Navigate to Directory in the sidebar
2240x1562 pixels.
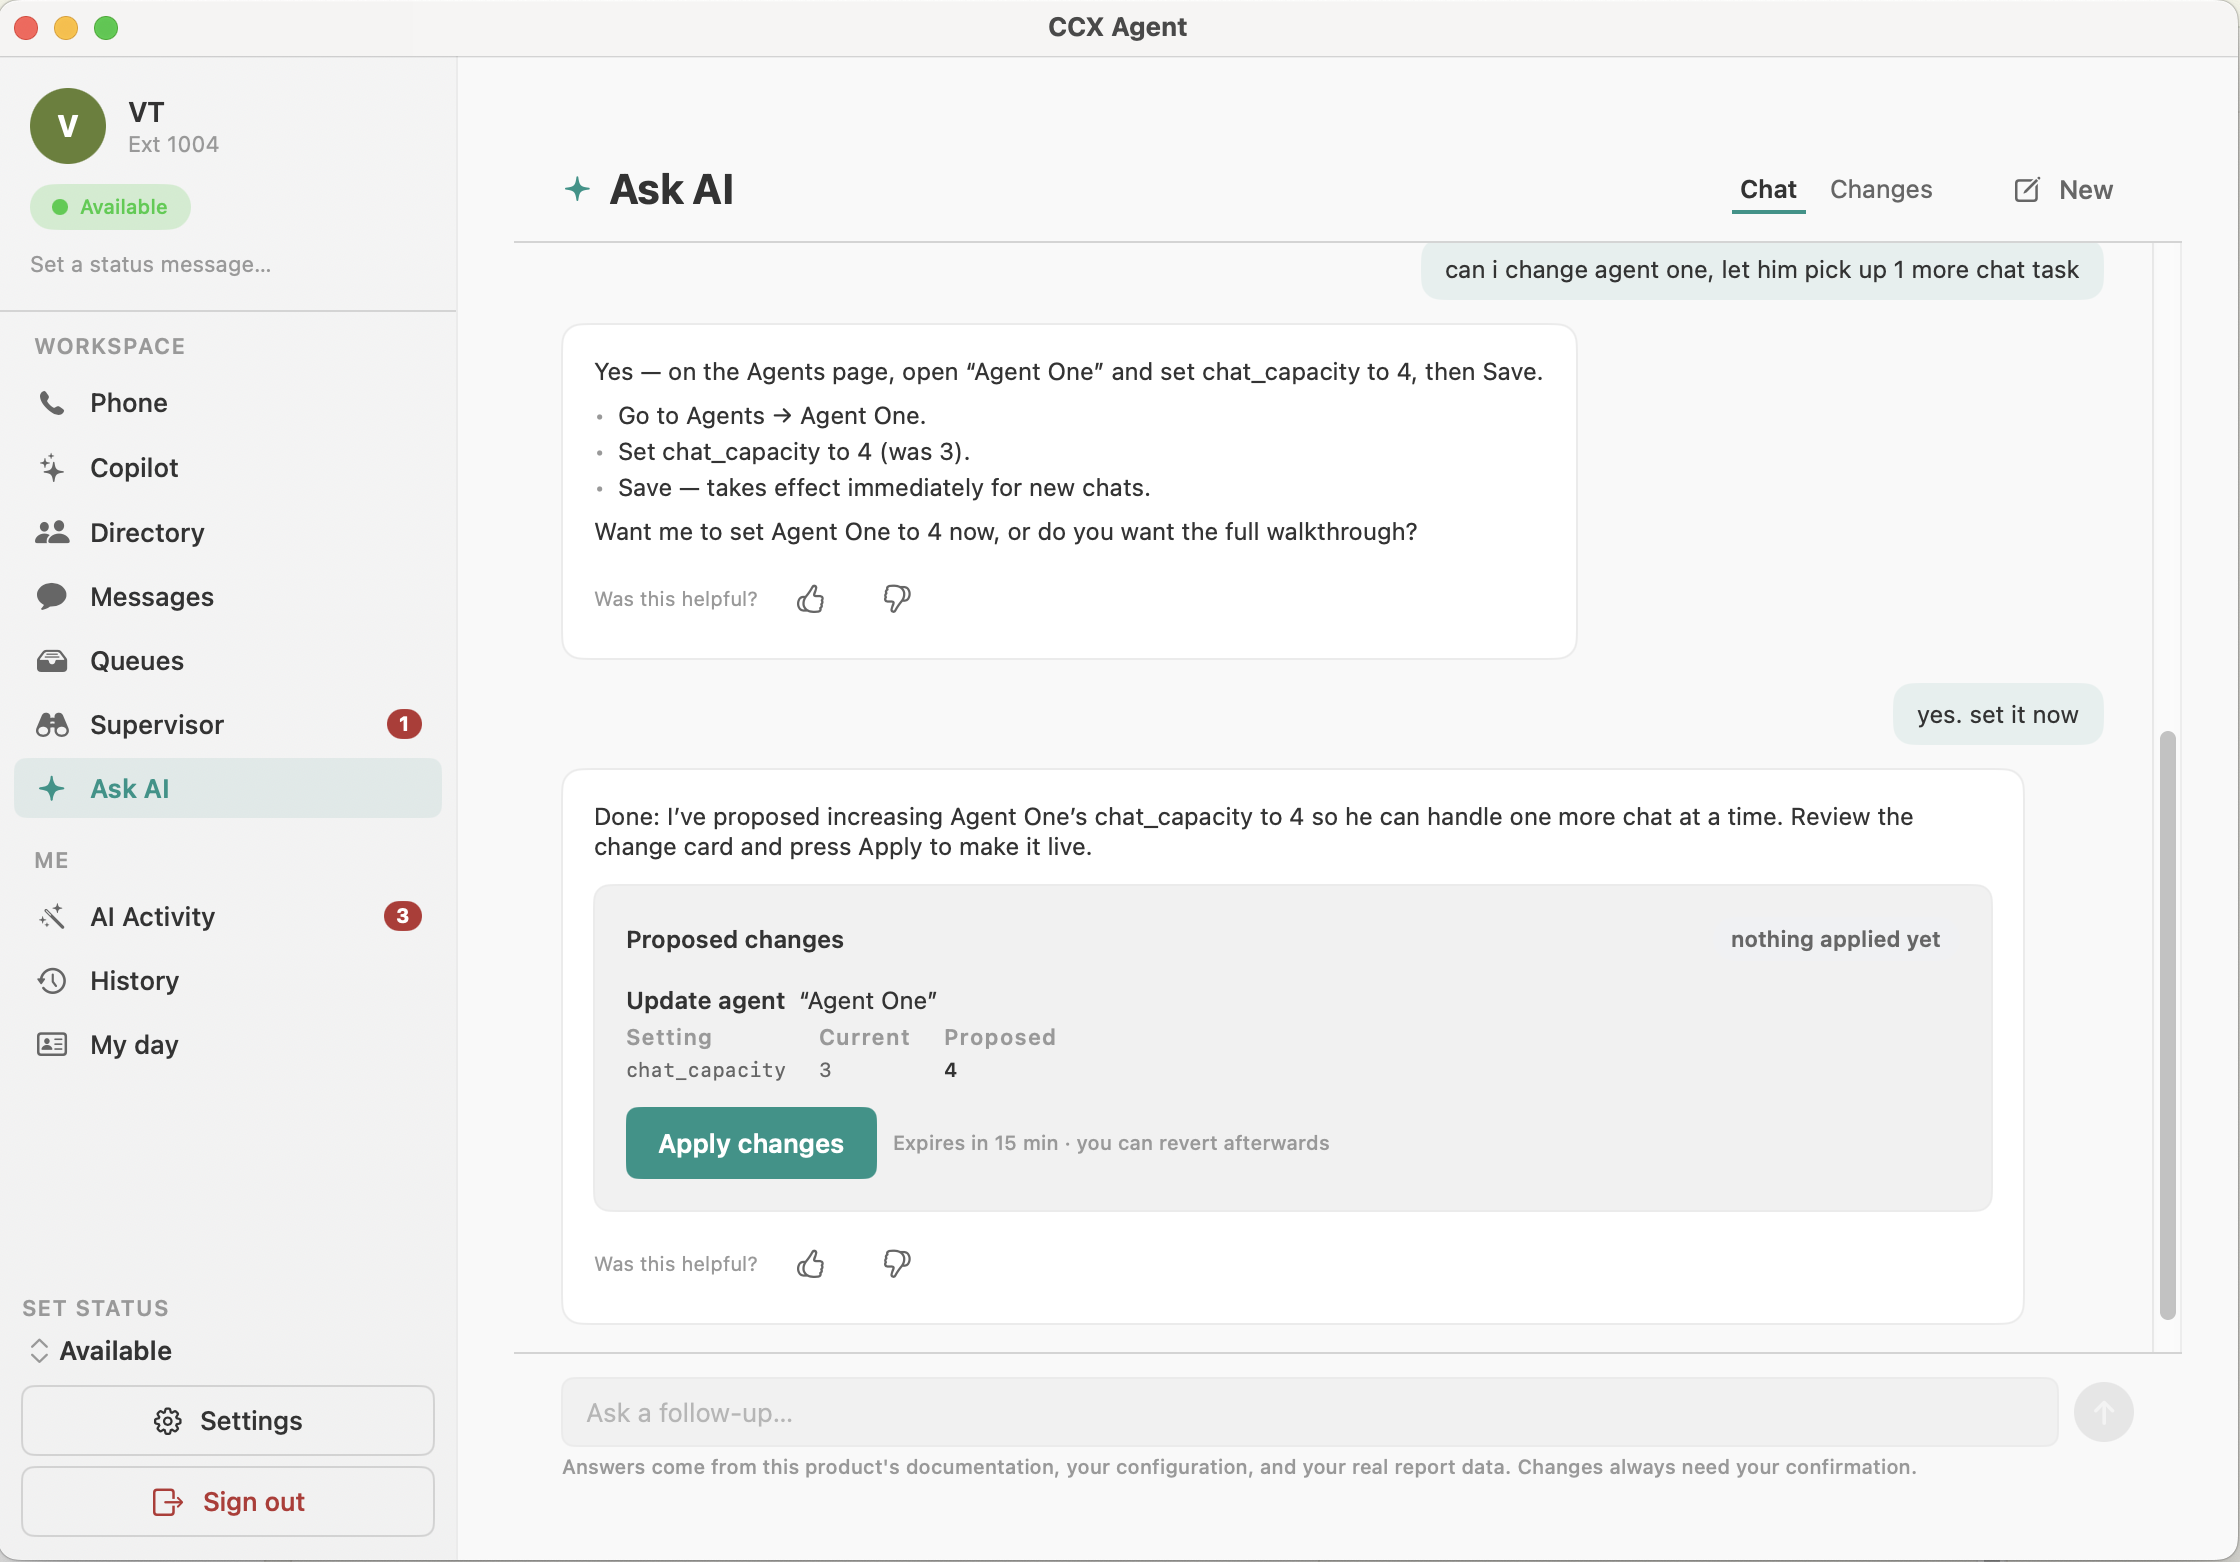(228, 532)
